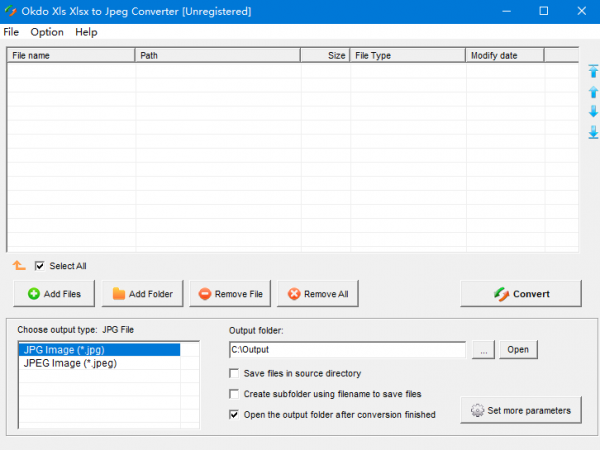
Task: Uncheck Open the output folder after conversion
Action: click(x=234, y=414)
